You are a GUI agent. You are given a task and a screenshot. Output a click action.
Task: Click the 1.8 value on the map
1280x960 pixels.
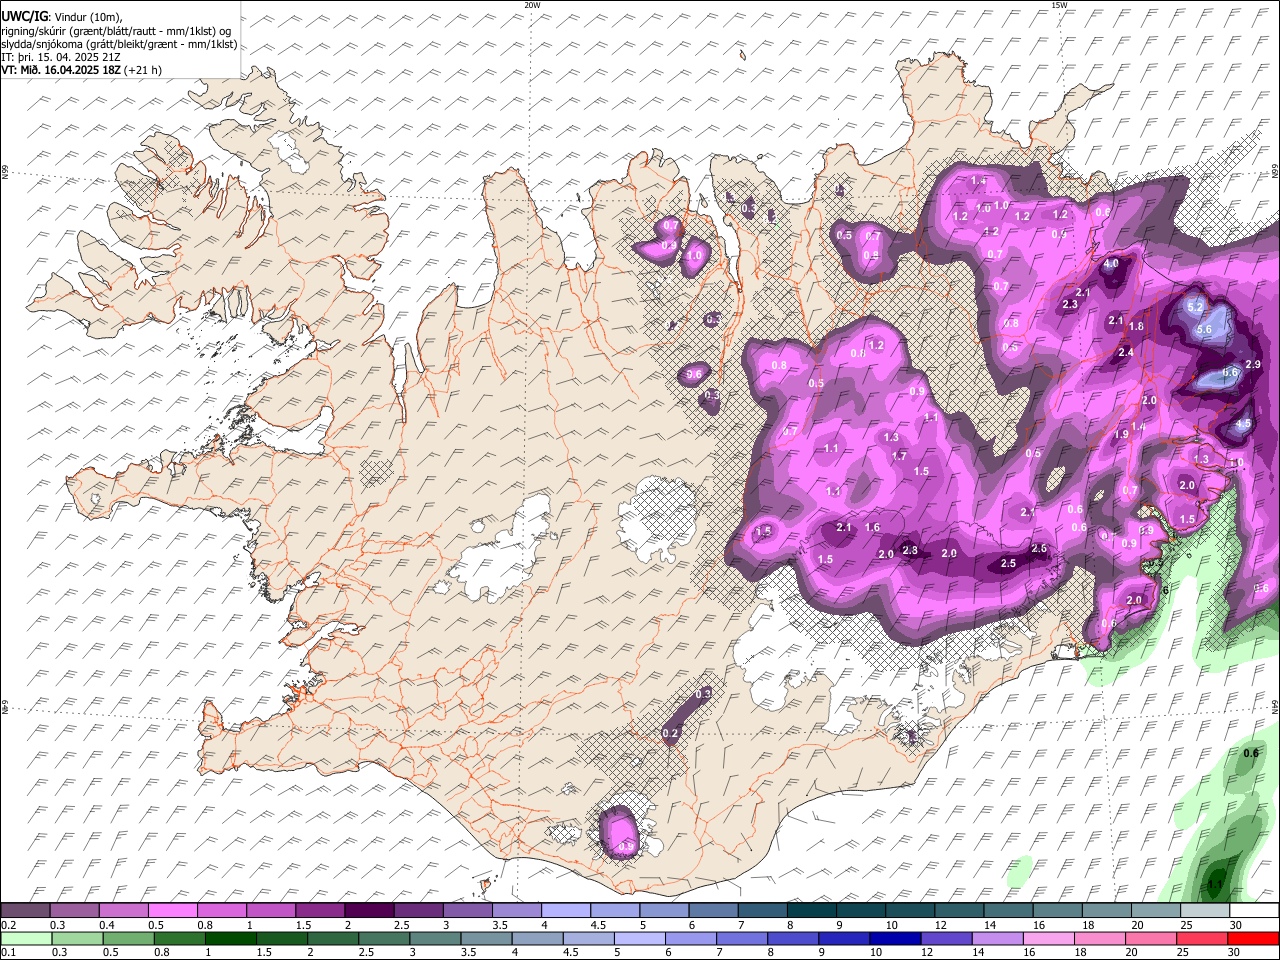pyautogui.click(x=1136, y=327)
